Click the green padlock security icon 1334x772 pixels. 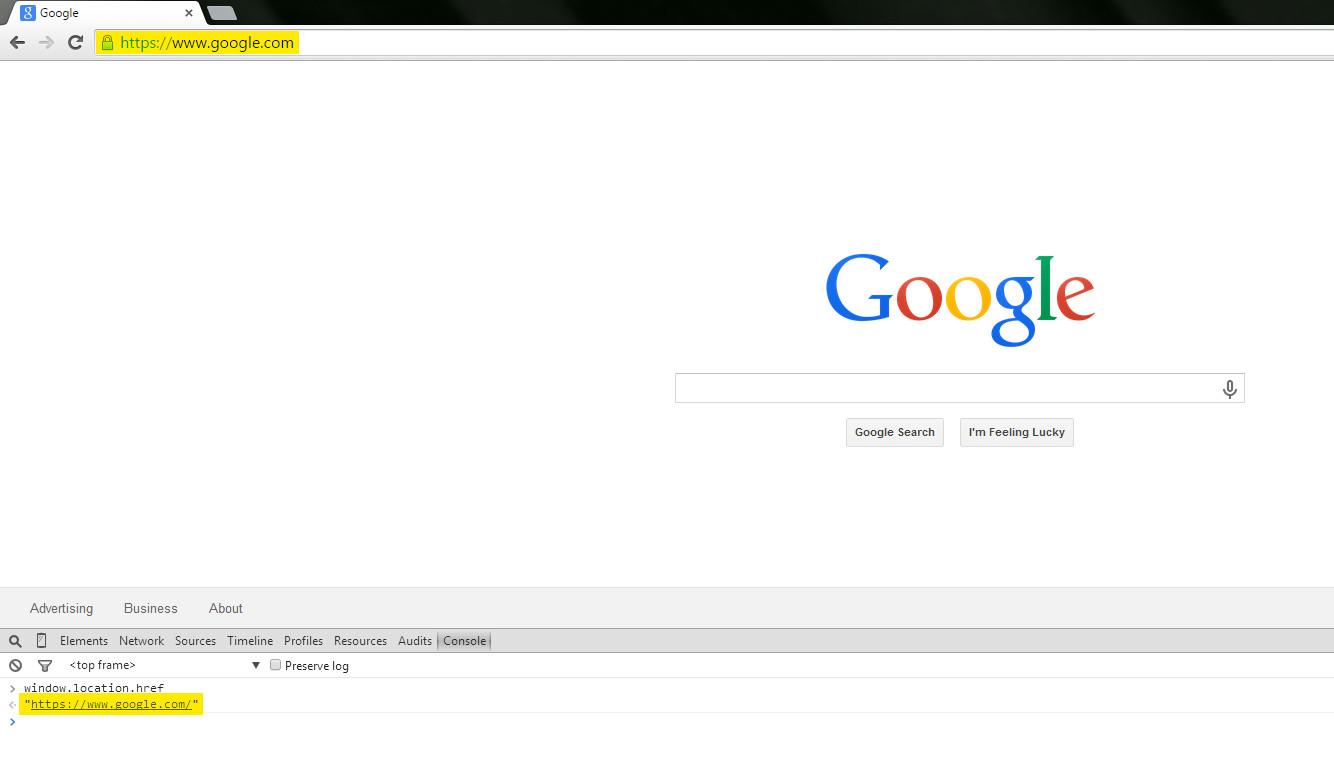point(107,43)
